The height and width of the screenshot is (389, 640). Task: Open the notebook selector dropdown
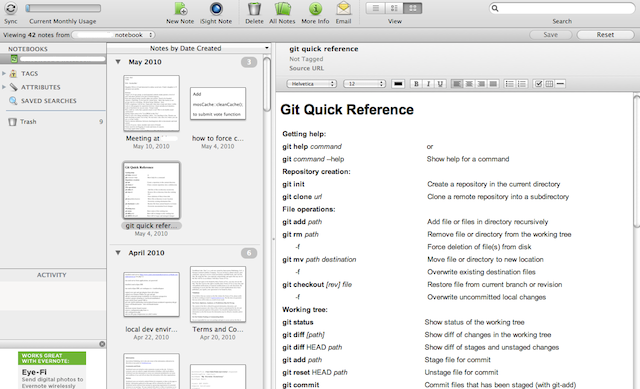[x=113, y=35]
